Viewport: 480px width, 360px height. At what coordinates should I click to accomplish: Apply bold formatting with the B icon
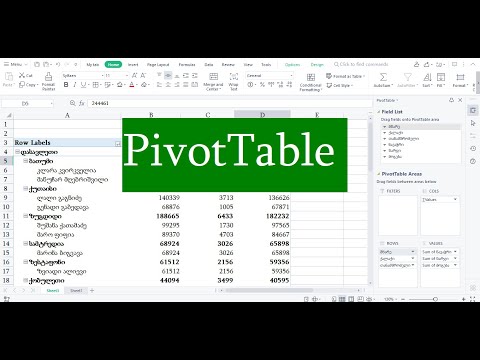pyautogui.click(x=66, y=85)
